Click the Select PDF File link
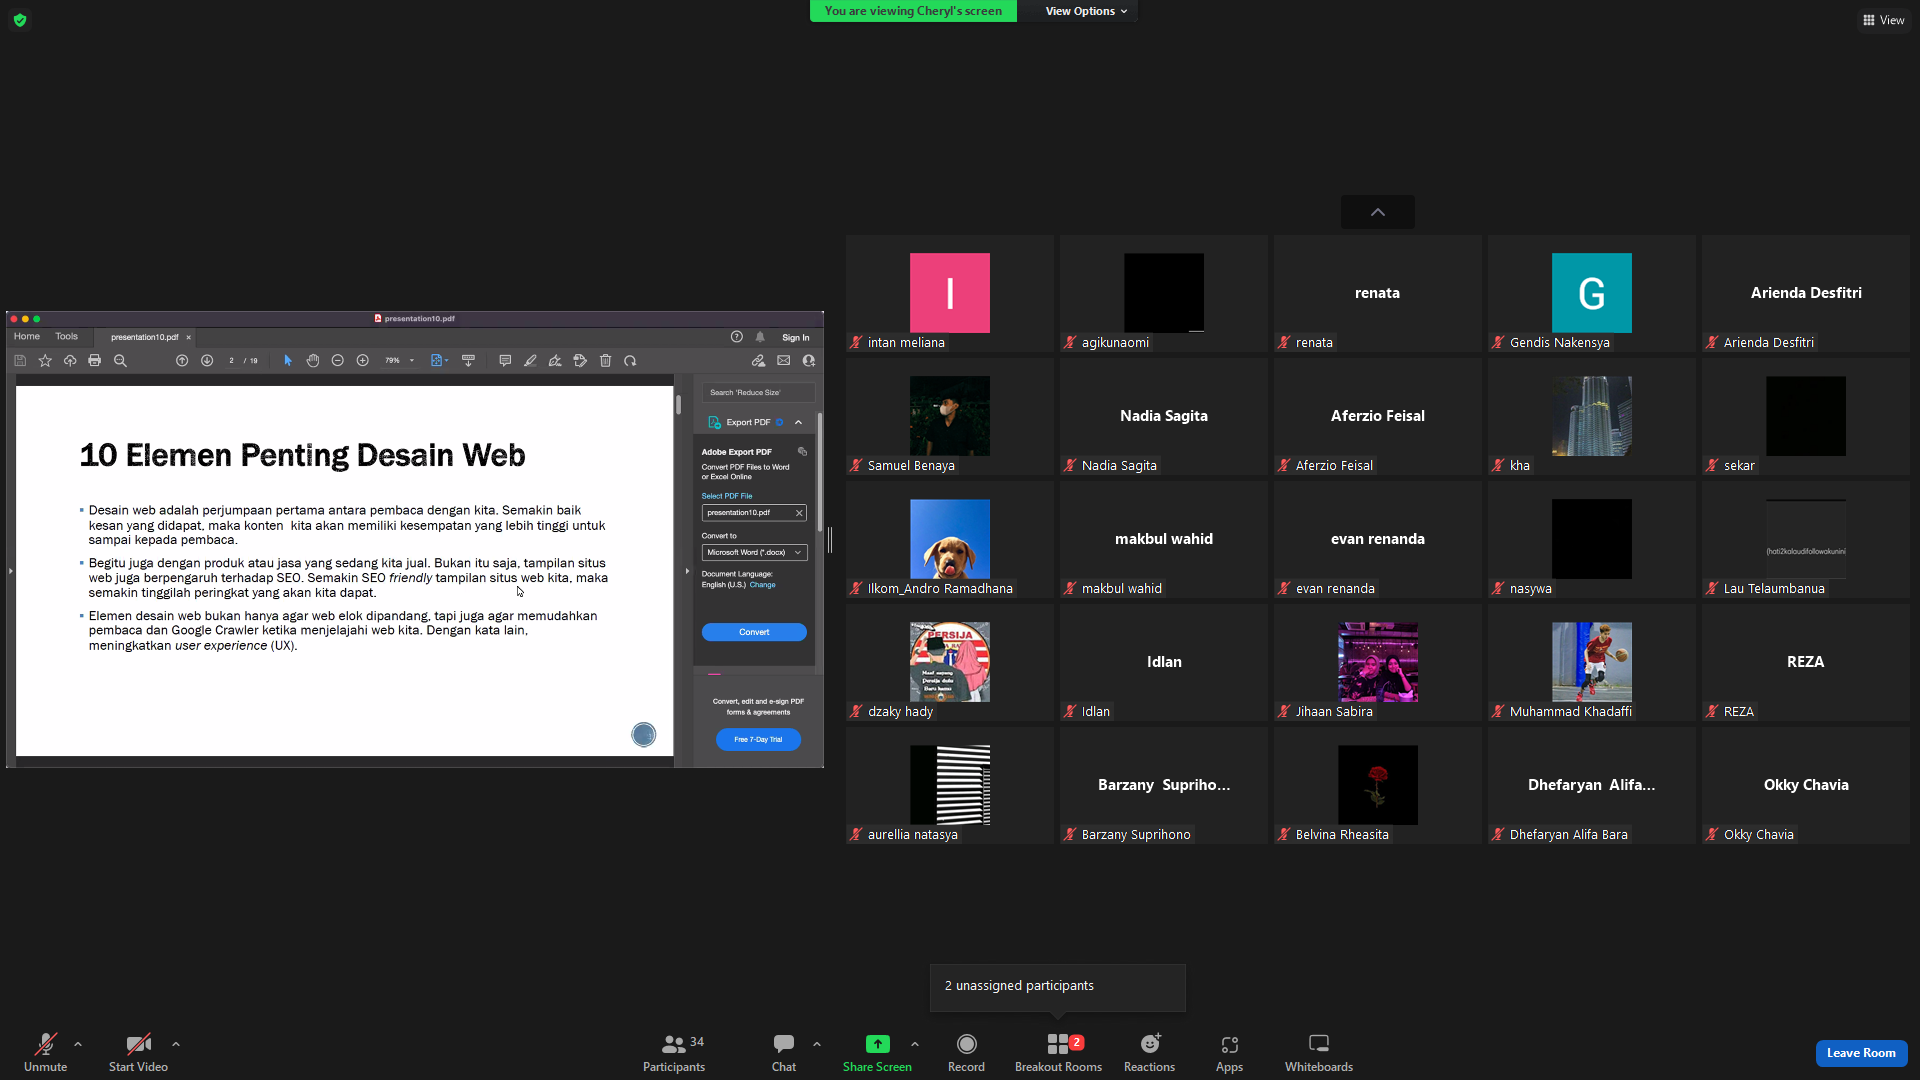 (727, 496)
